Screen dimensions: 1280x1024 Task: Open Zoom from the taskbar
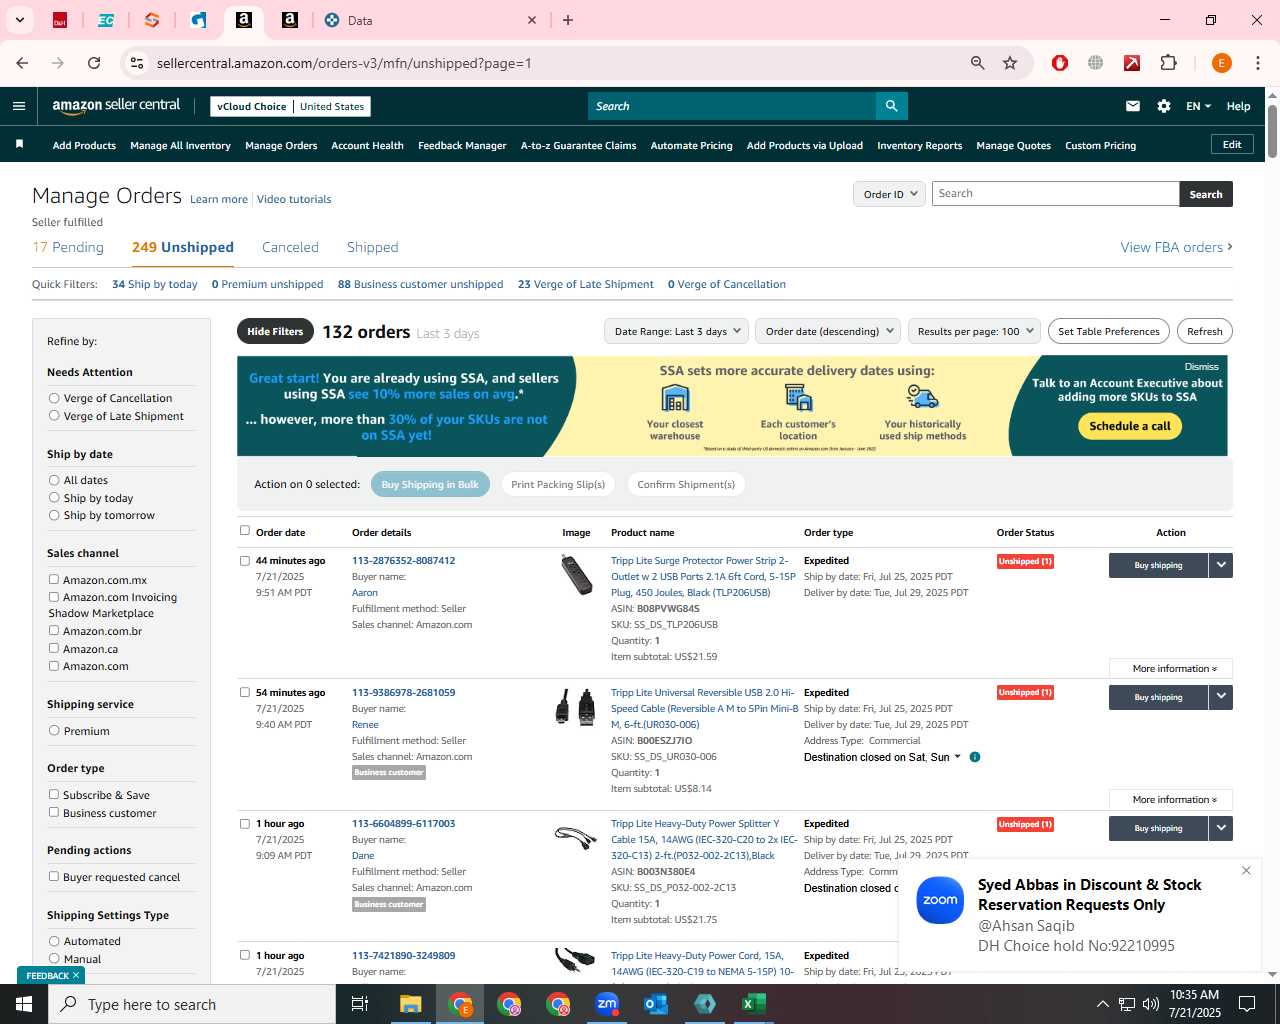tap(607, 1004)
